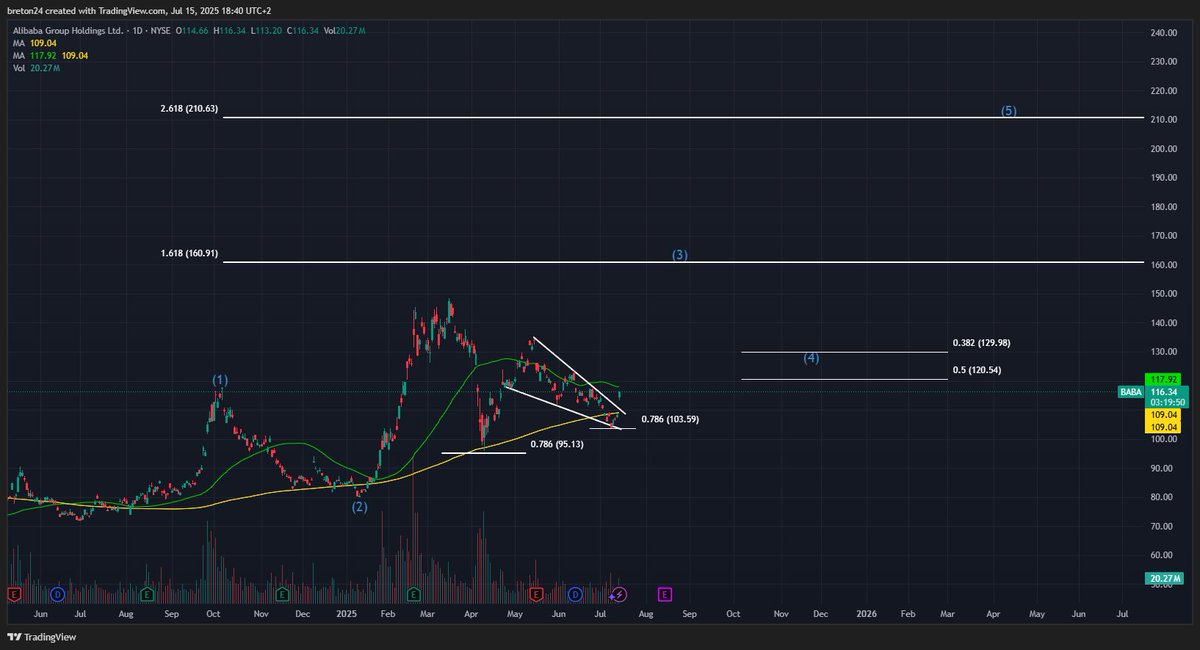Click the countdown timer 03:19:50 on axis

point(1169,403)
